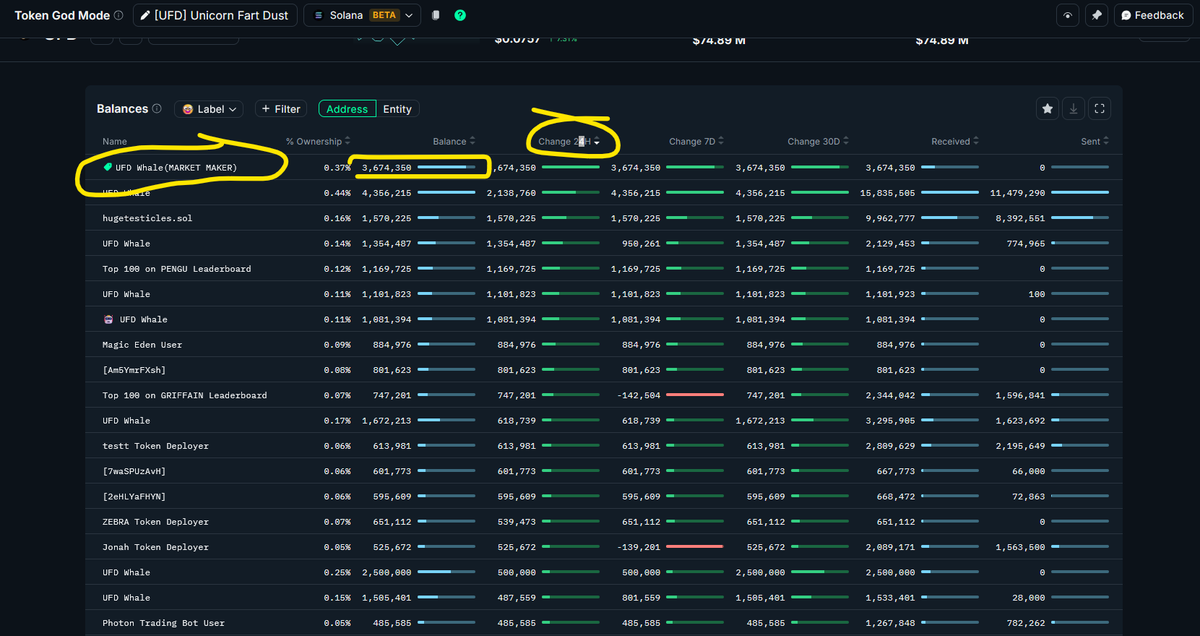Sort by the Sent column
Screen dimensions: 1200x636
1095,142
